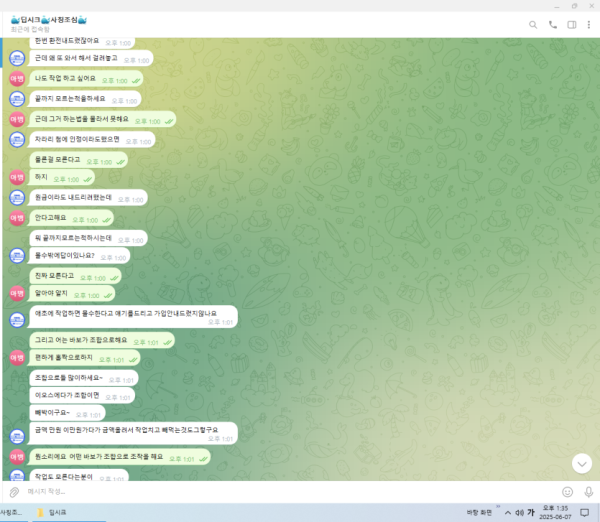Open the Windows notification center icon
Screen dimensions: 600x522
[x=584, y=512]
